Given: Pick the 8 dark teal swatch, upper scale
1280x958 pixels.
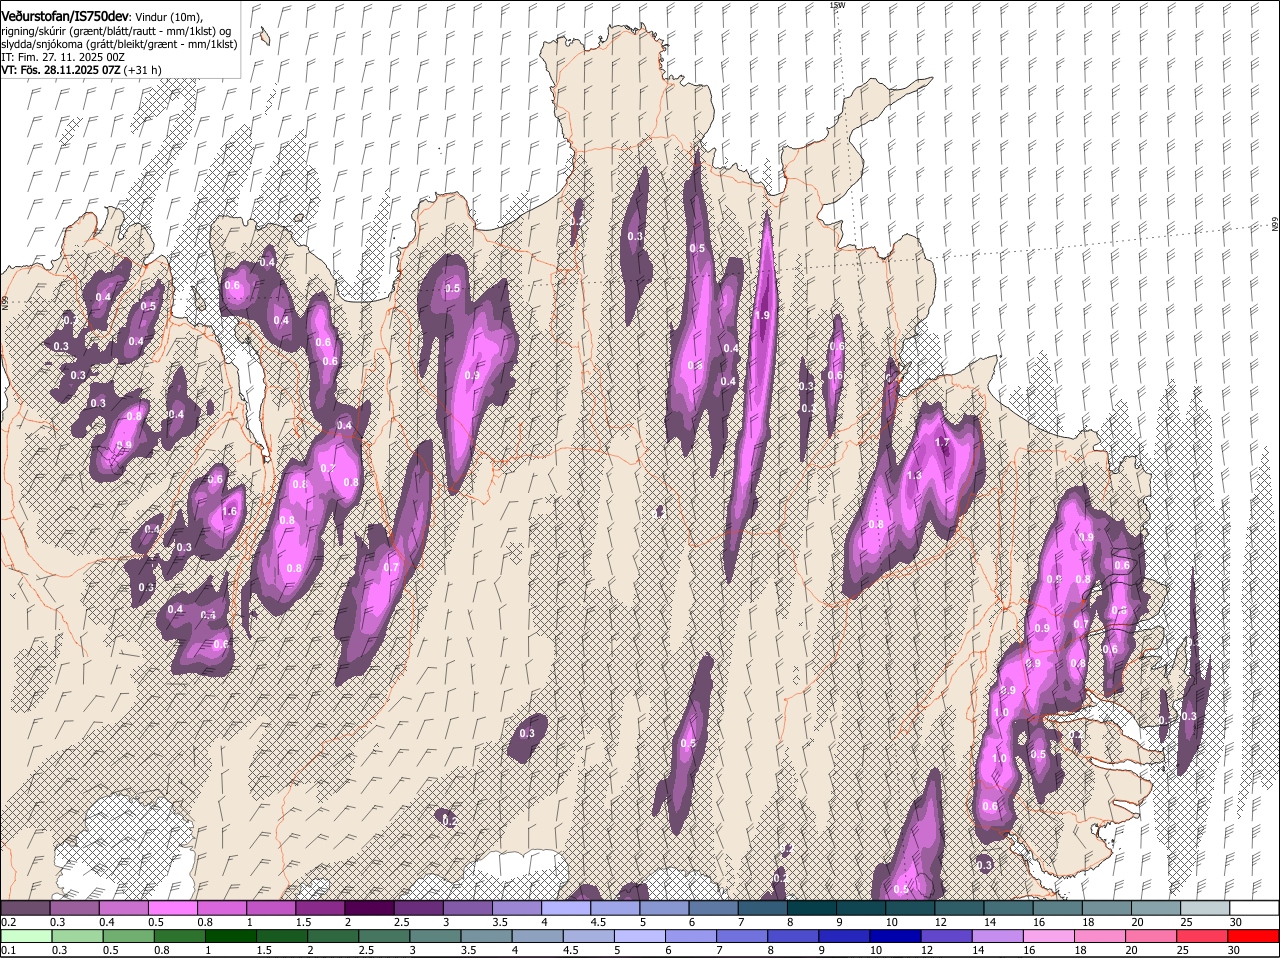Looking at the screenshot, I should click(x=812, y=907).
